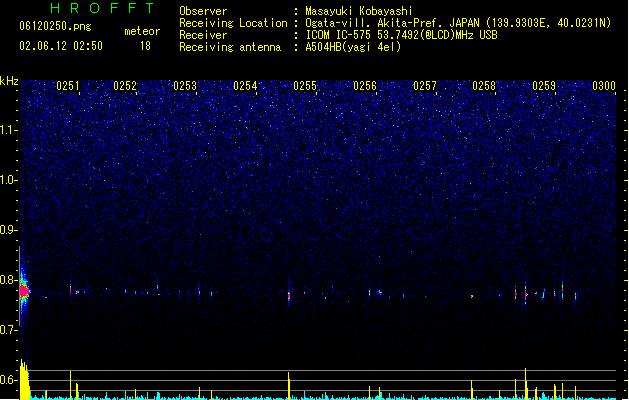Click the 0257 time marker
Screen dimensions: 629x400
[424, 86]
